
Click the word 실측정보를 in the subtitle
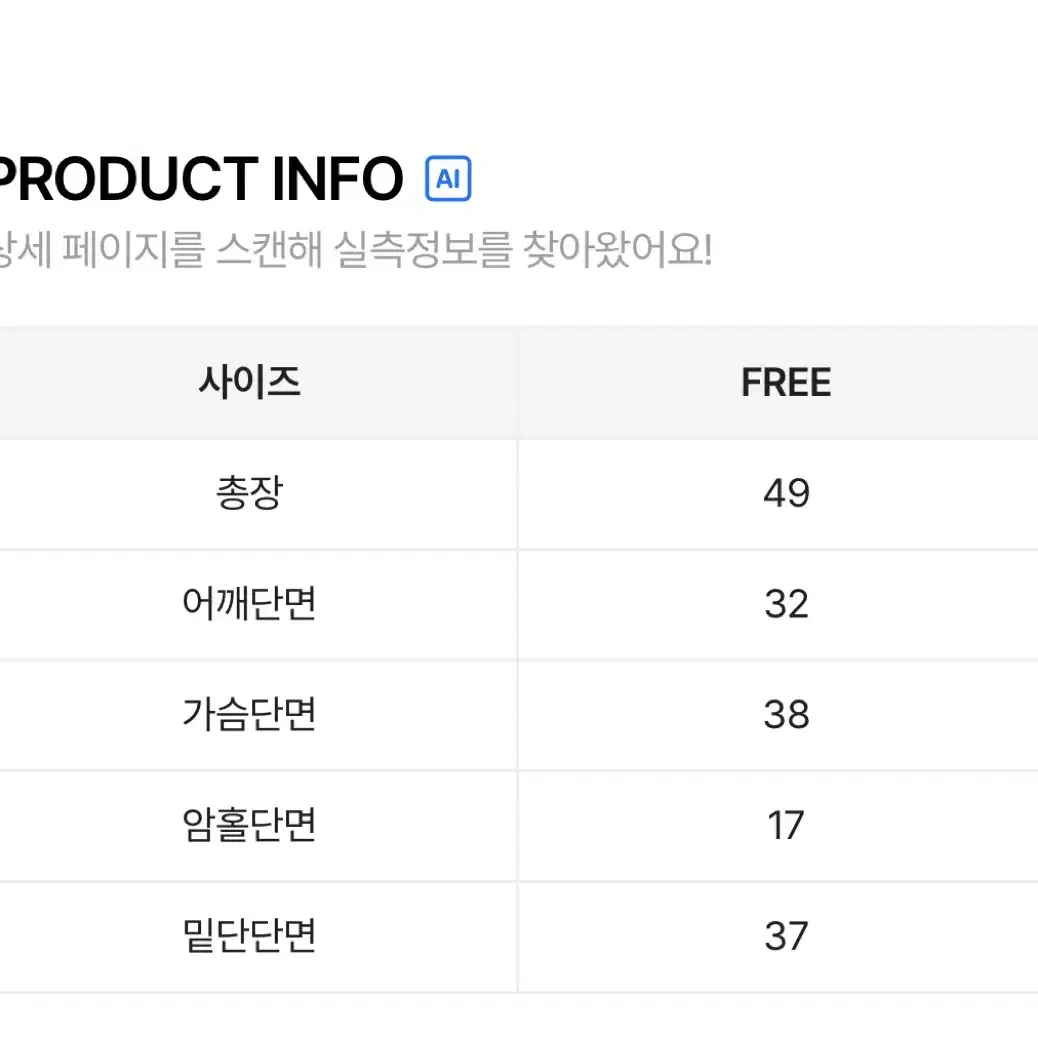point(423,250)
